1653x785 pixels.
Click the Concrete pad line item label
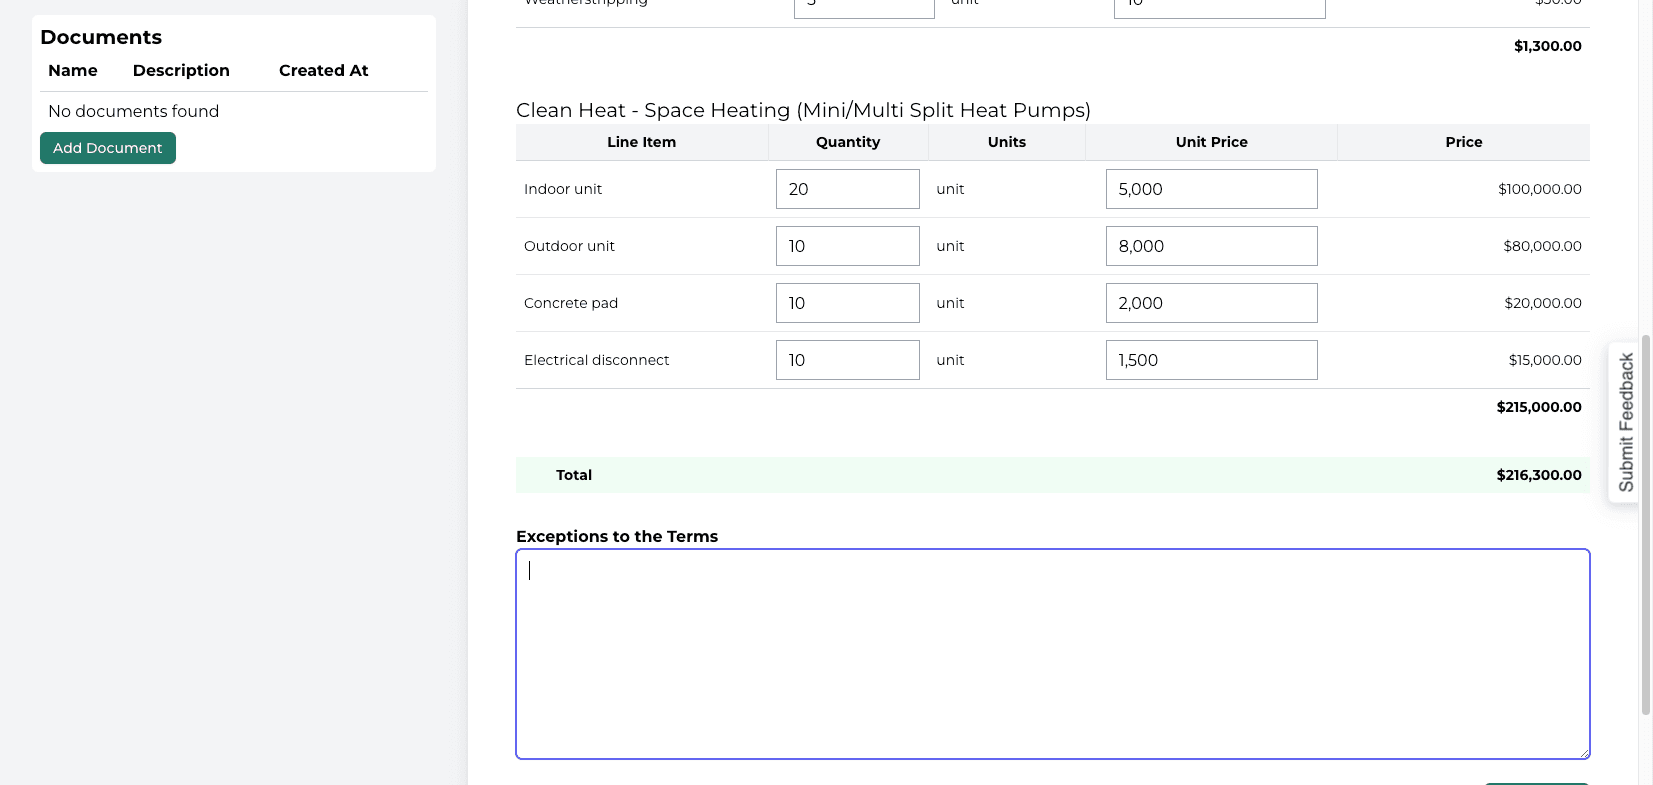[571, 303]
